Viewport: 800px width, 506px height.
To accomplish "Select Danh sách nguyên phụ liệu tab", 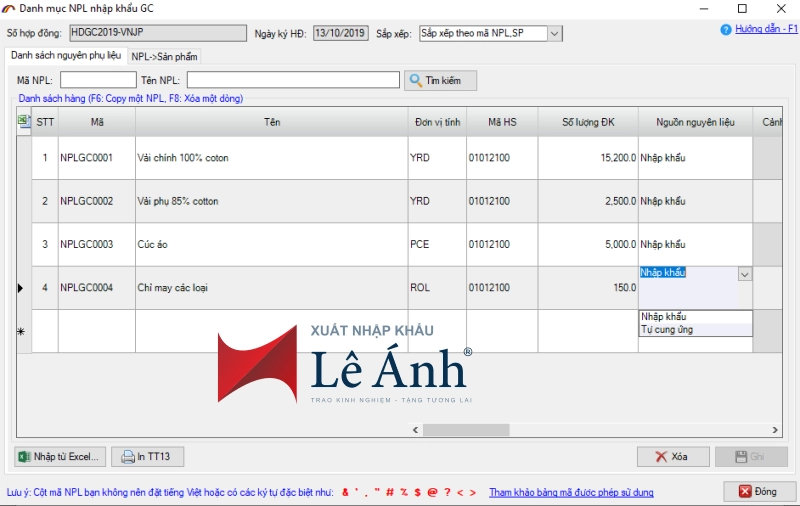I will (66, 56).
